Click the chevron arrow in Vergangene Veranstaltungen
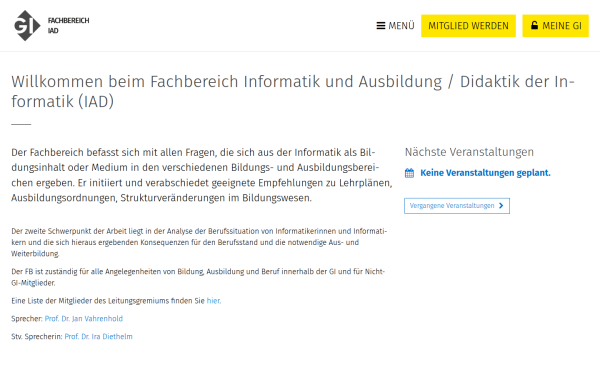The height and width of the screenshot is (375, 600). coord(501,206)
